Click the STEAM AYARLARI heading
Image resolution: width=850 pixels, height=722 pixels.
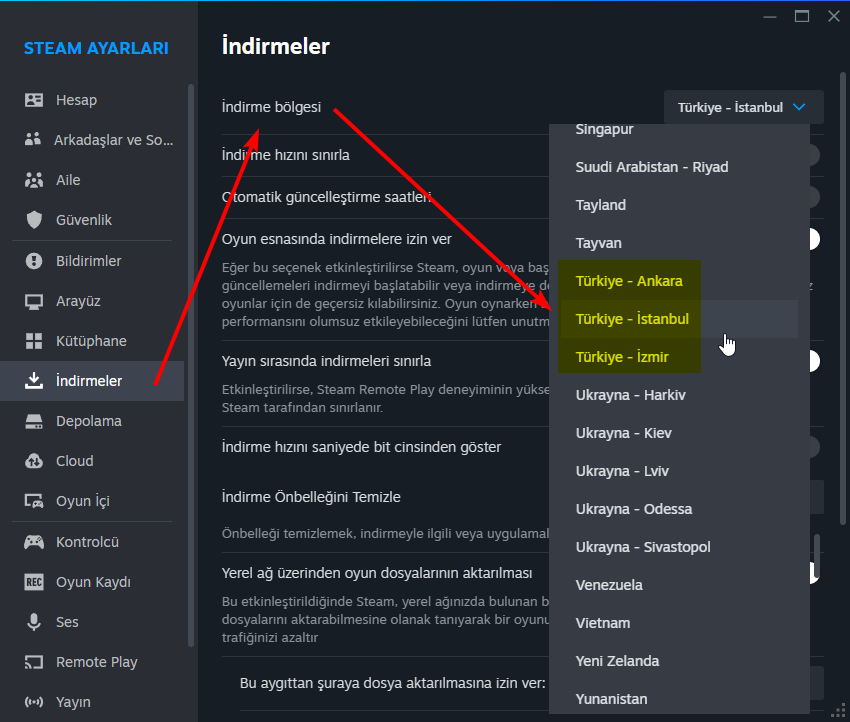(96, 48)
